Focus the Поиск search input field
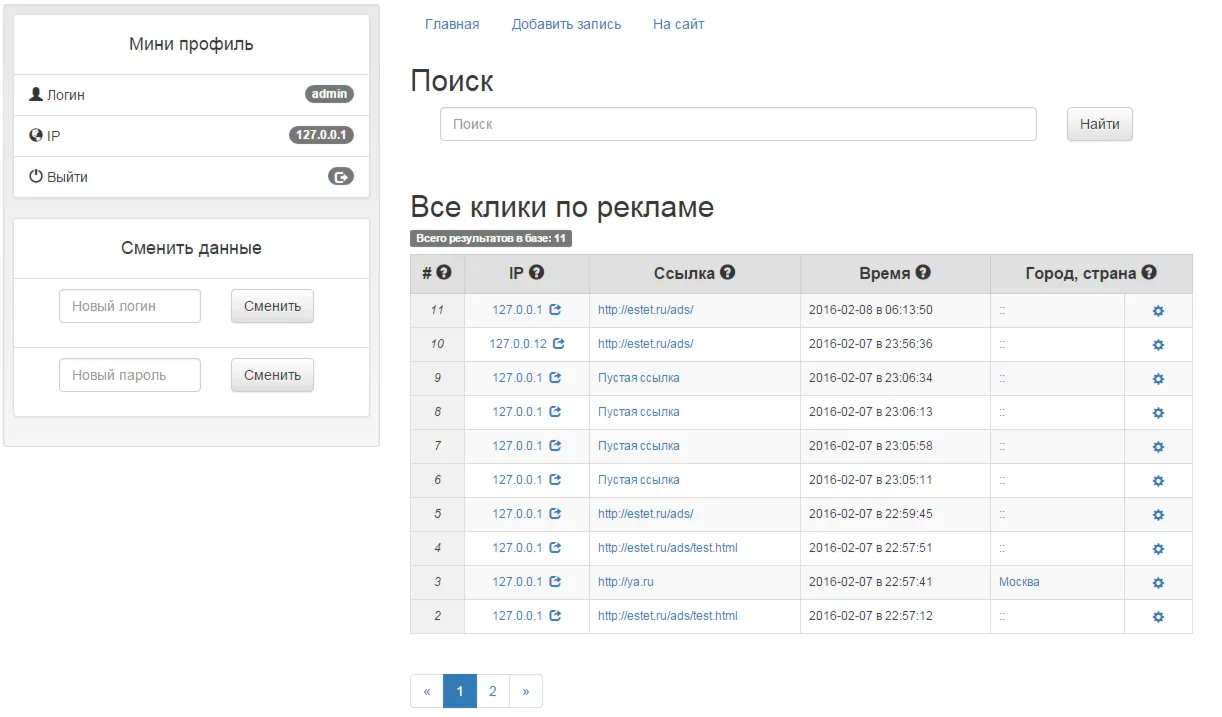This screenshot has height=717, width=1222. coord(738,124)
